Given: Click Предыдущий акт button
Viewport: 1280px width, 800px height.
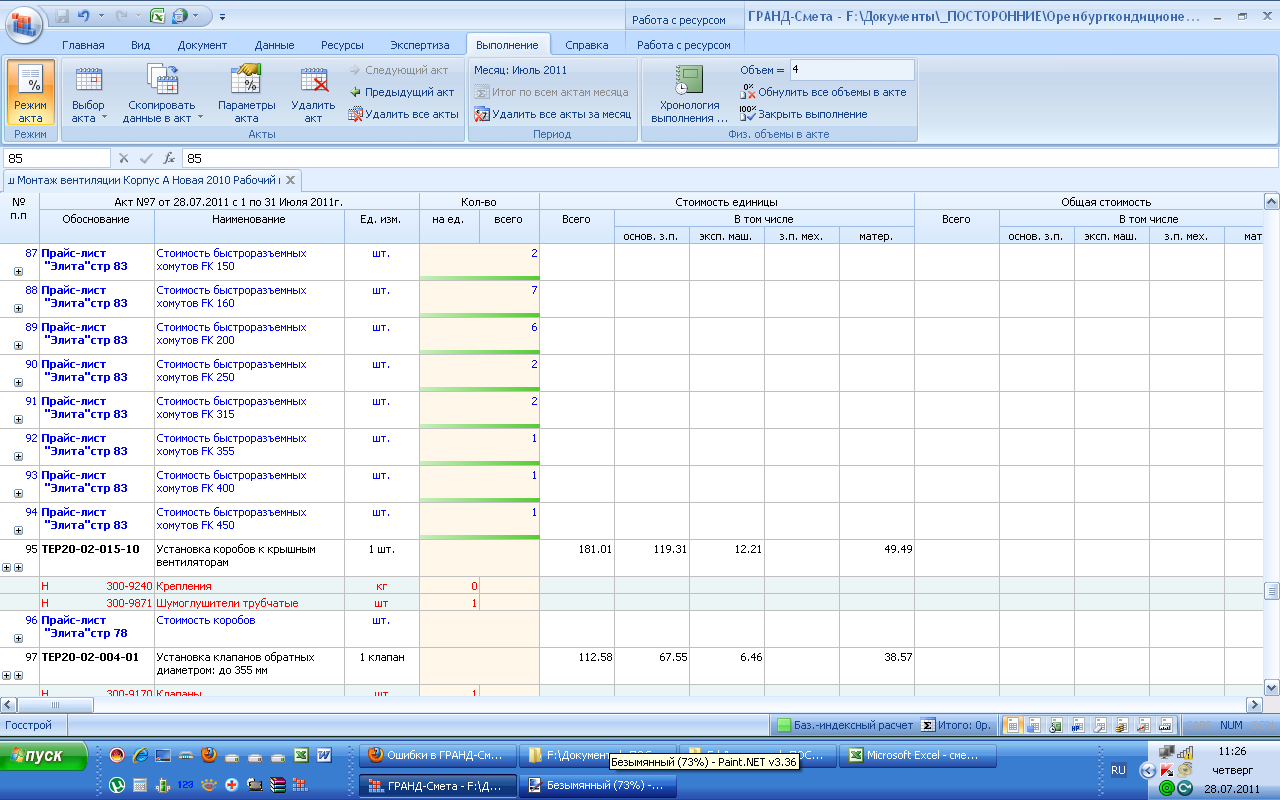Looking at the screenshot, I should pos(401,92).
